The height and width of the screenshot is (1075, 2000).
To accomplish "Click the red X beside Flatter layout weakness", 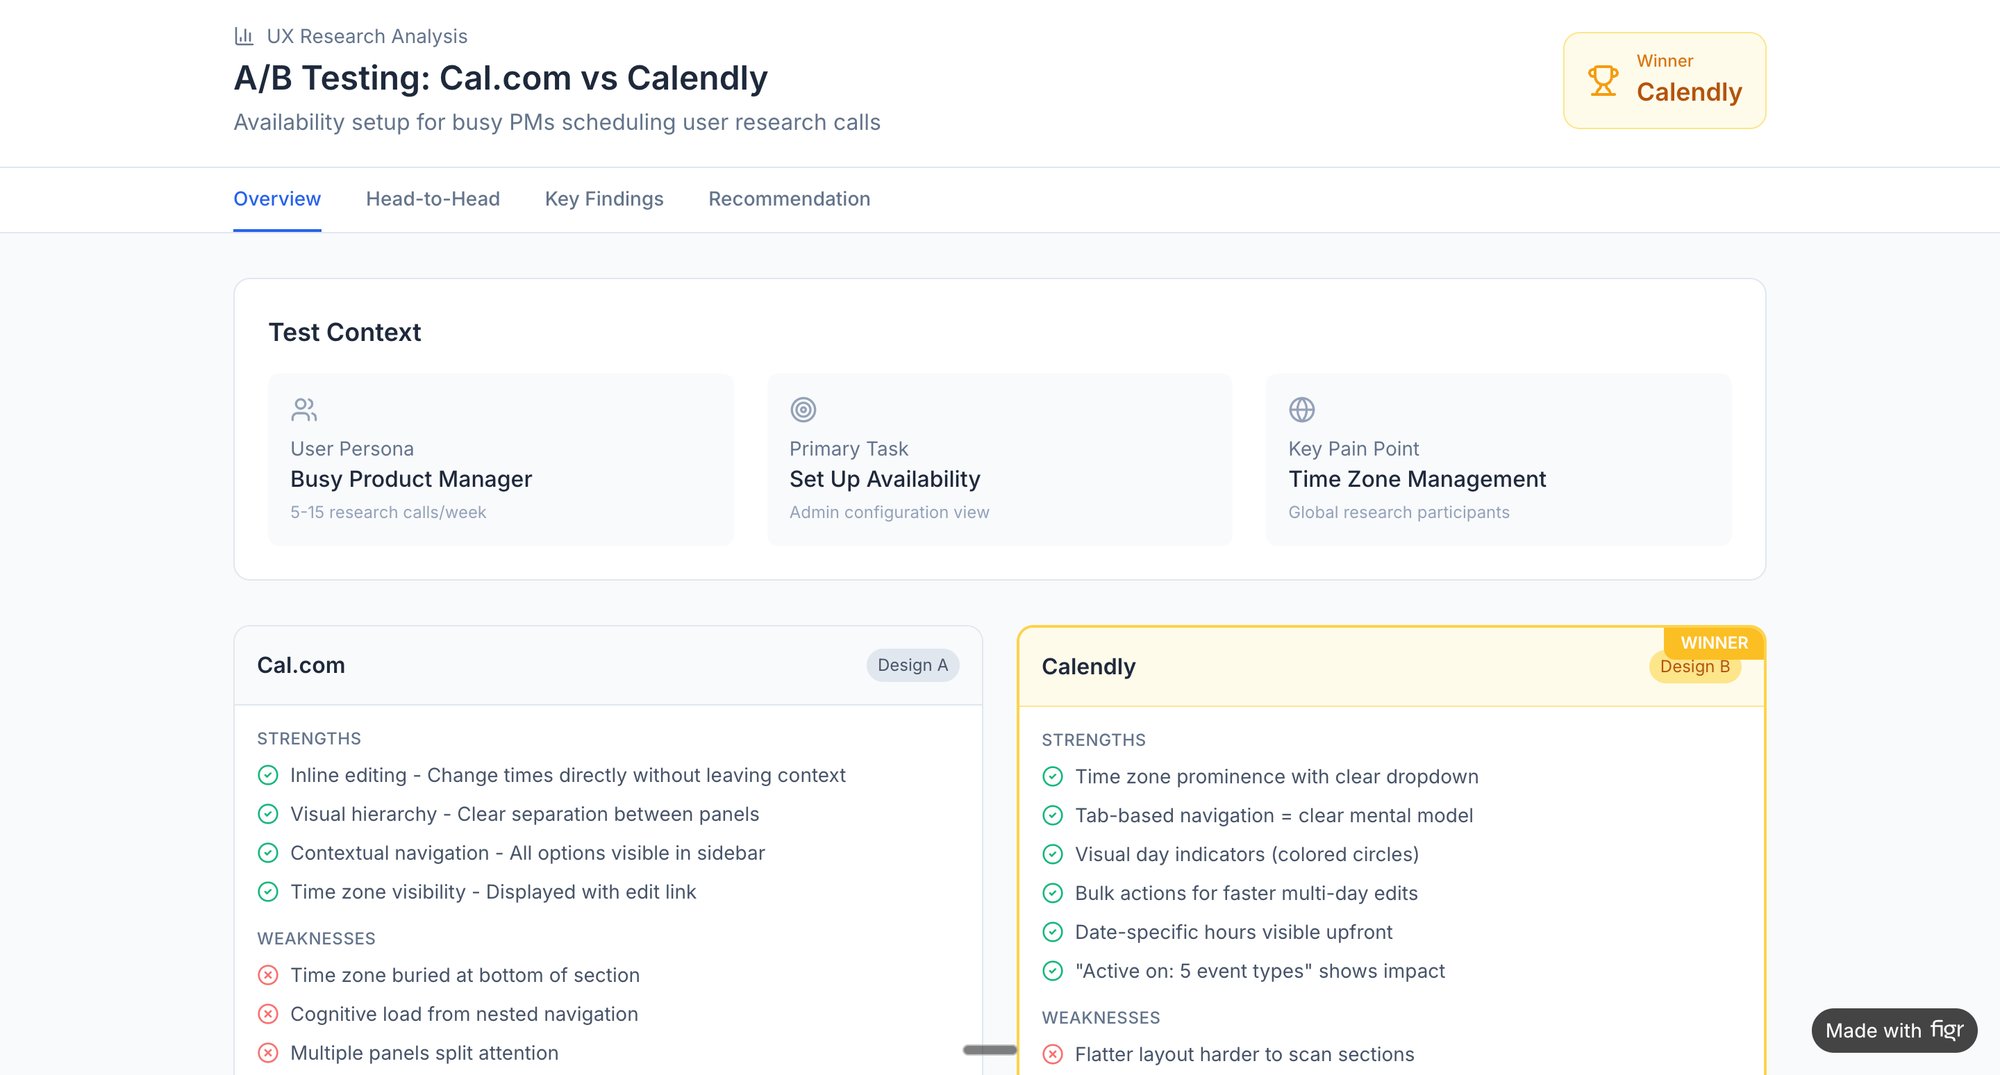I will (x=1052, y=1054).
